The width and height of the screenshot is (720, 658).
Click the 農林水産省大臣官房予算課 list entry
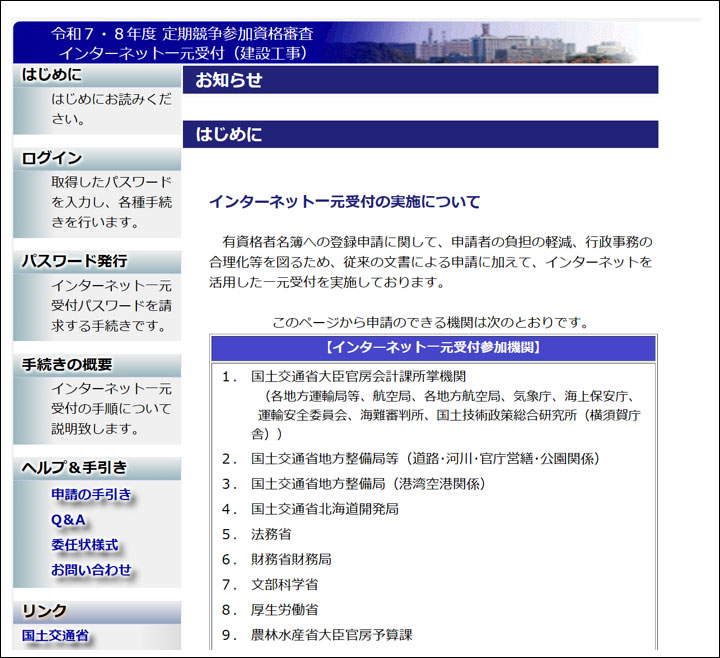pyautogui.click(x=332, y=635)
